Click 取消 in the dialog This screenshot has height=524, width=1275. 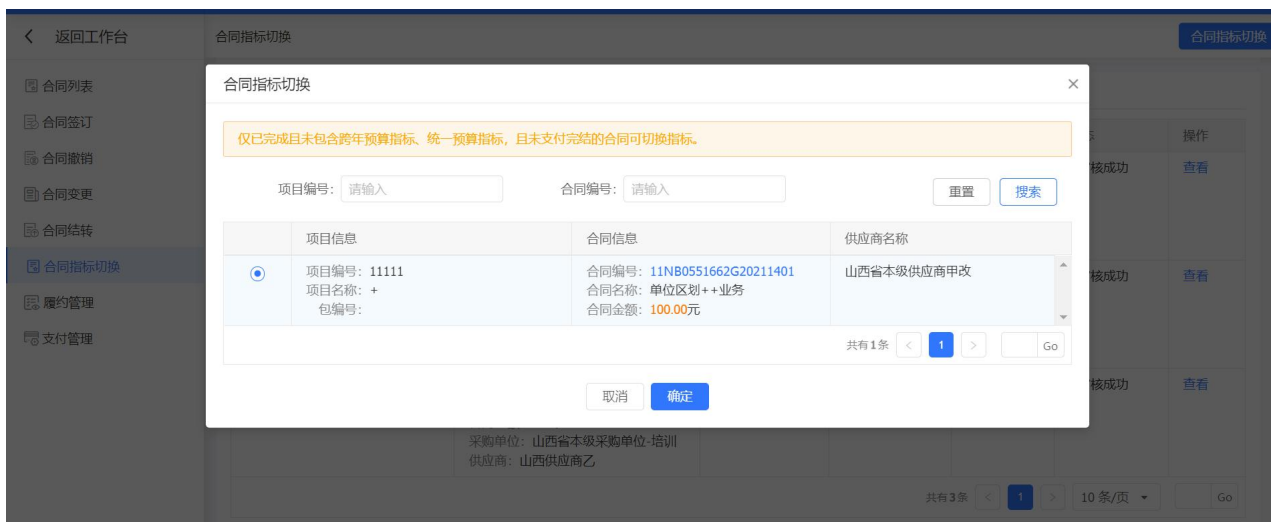pos(615,396)
